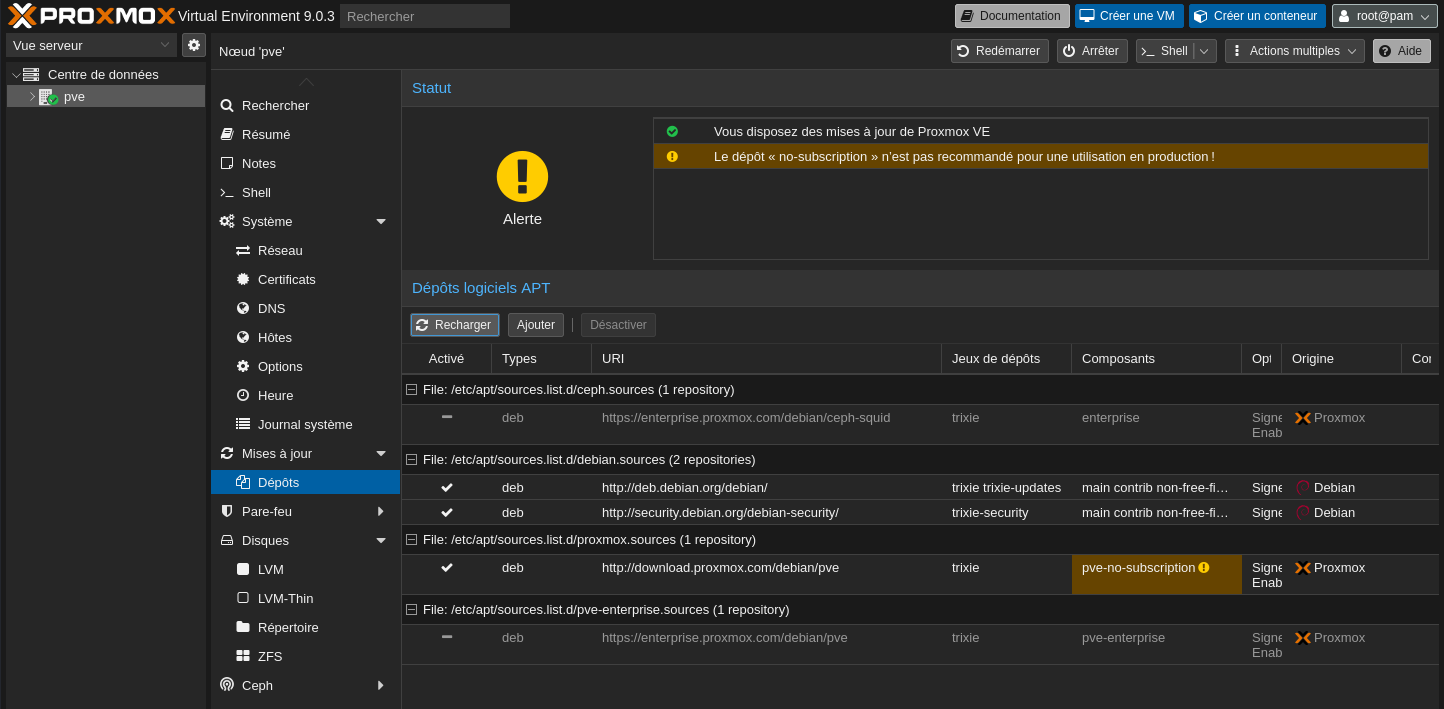Click the green check update status icon
The width and height of the screenshot is (1444, 709).
[x=672, y=131]
